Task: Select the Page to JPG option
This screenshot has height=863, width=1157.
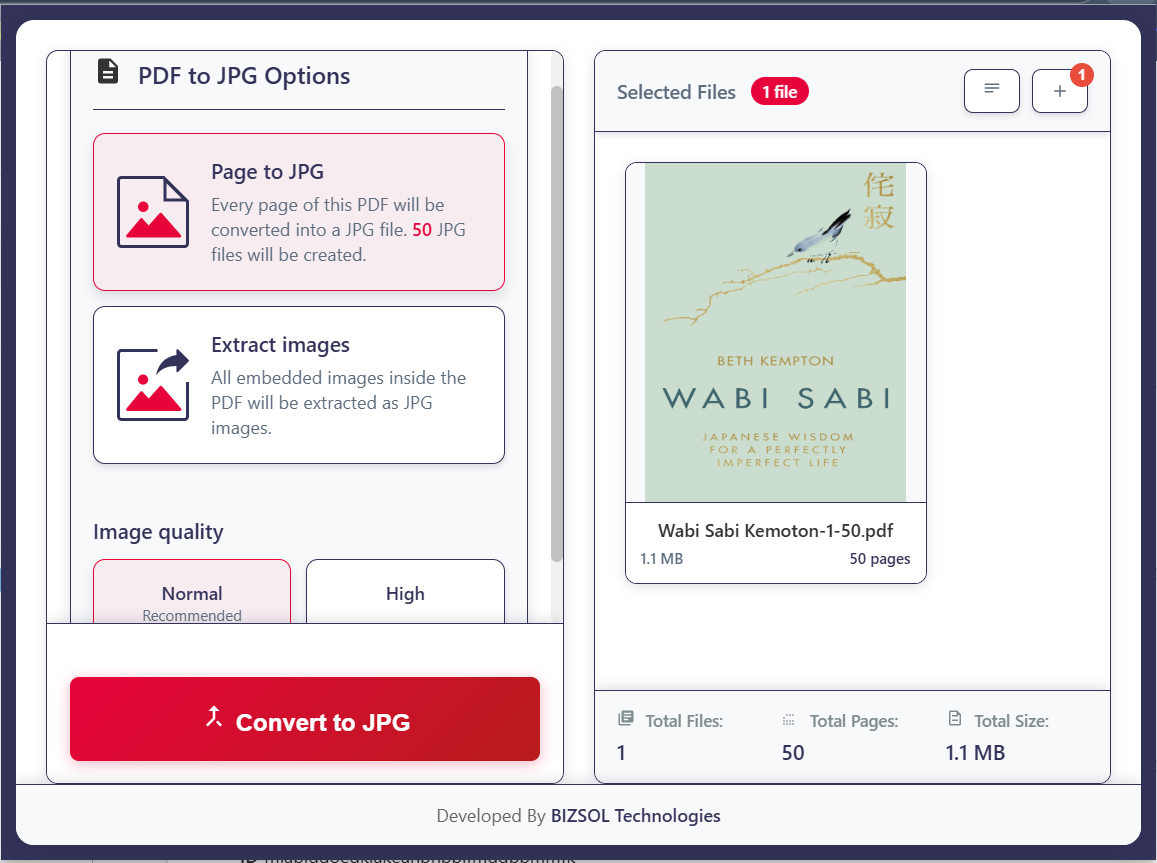Action: [298, 212]
